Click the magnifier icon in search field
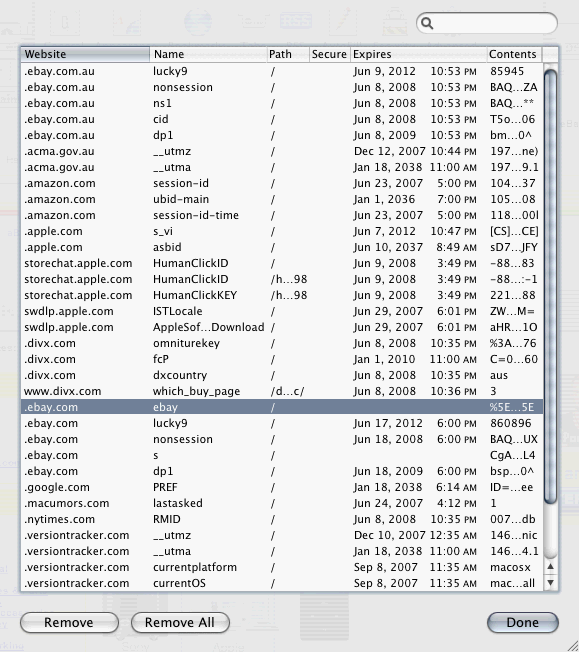This screenshot has height=652, width=579. (x=427, y=23)
